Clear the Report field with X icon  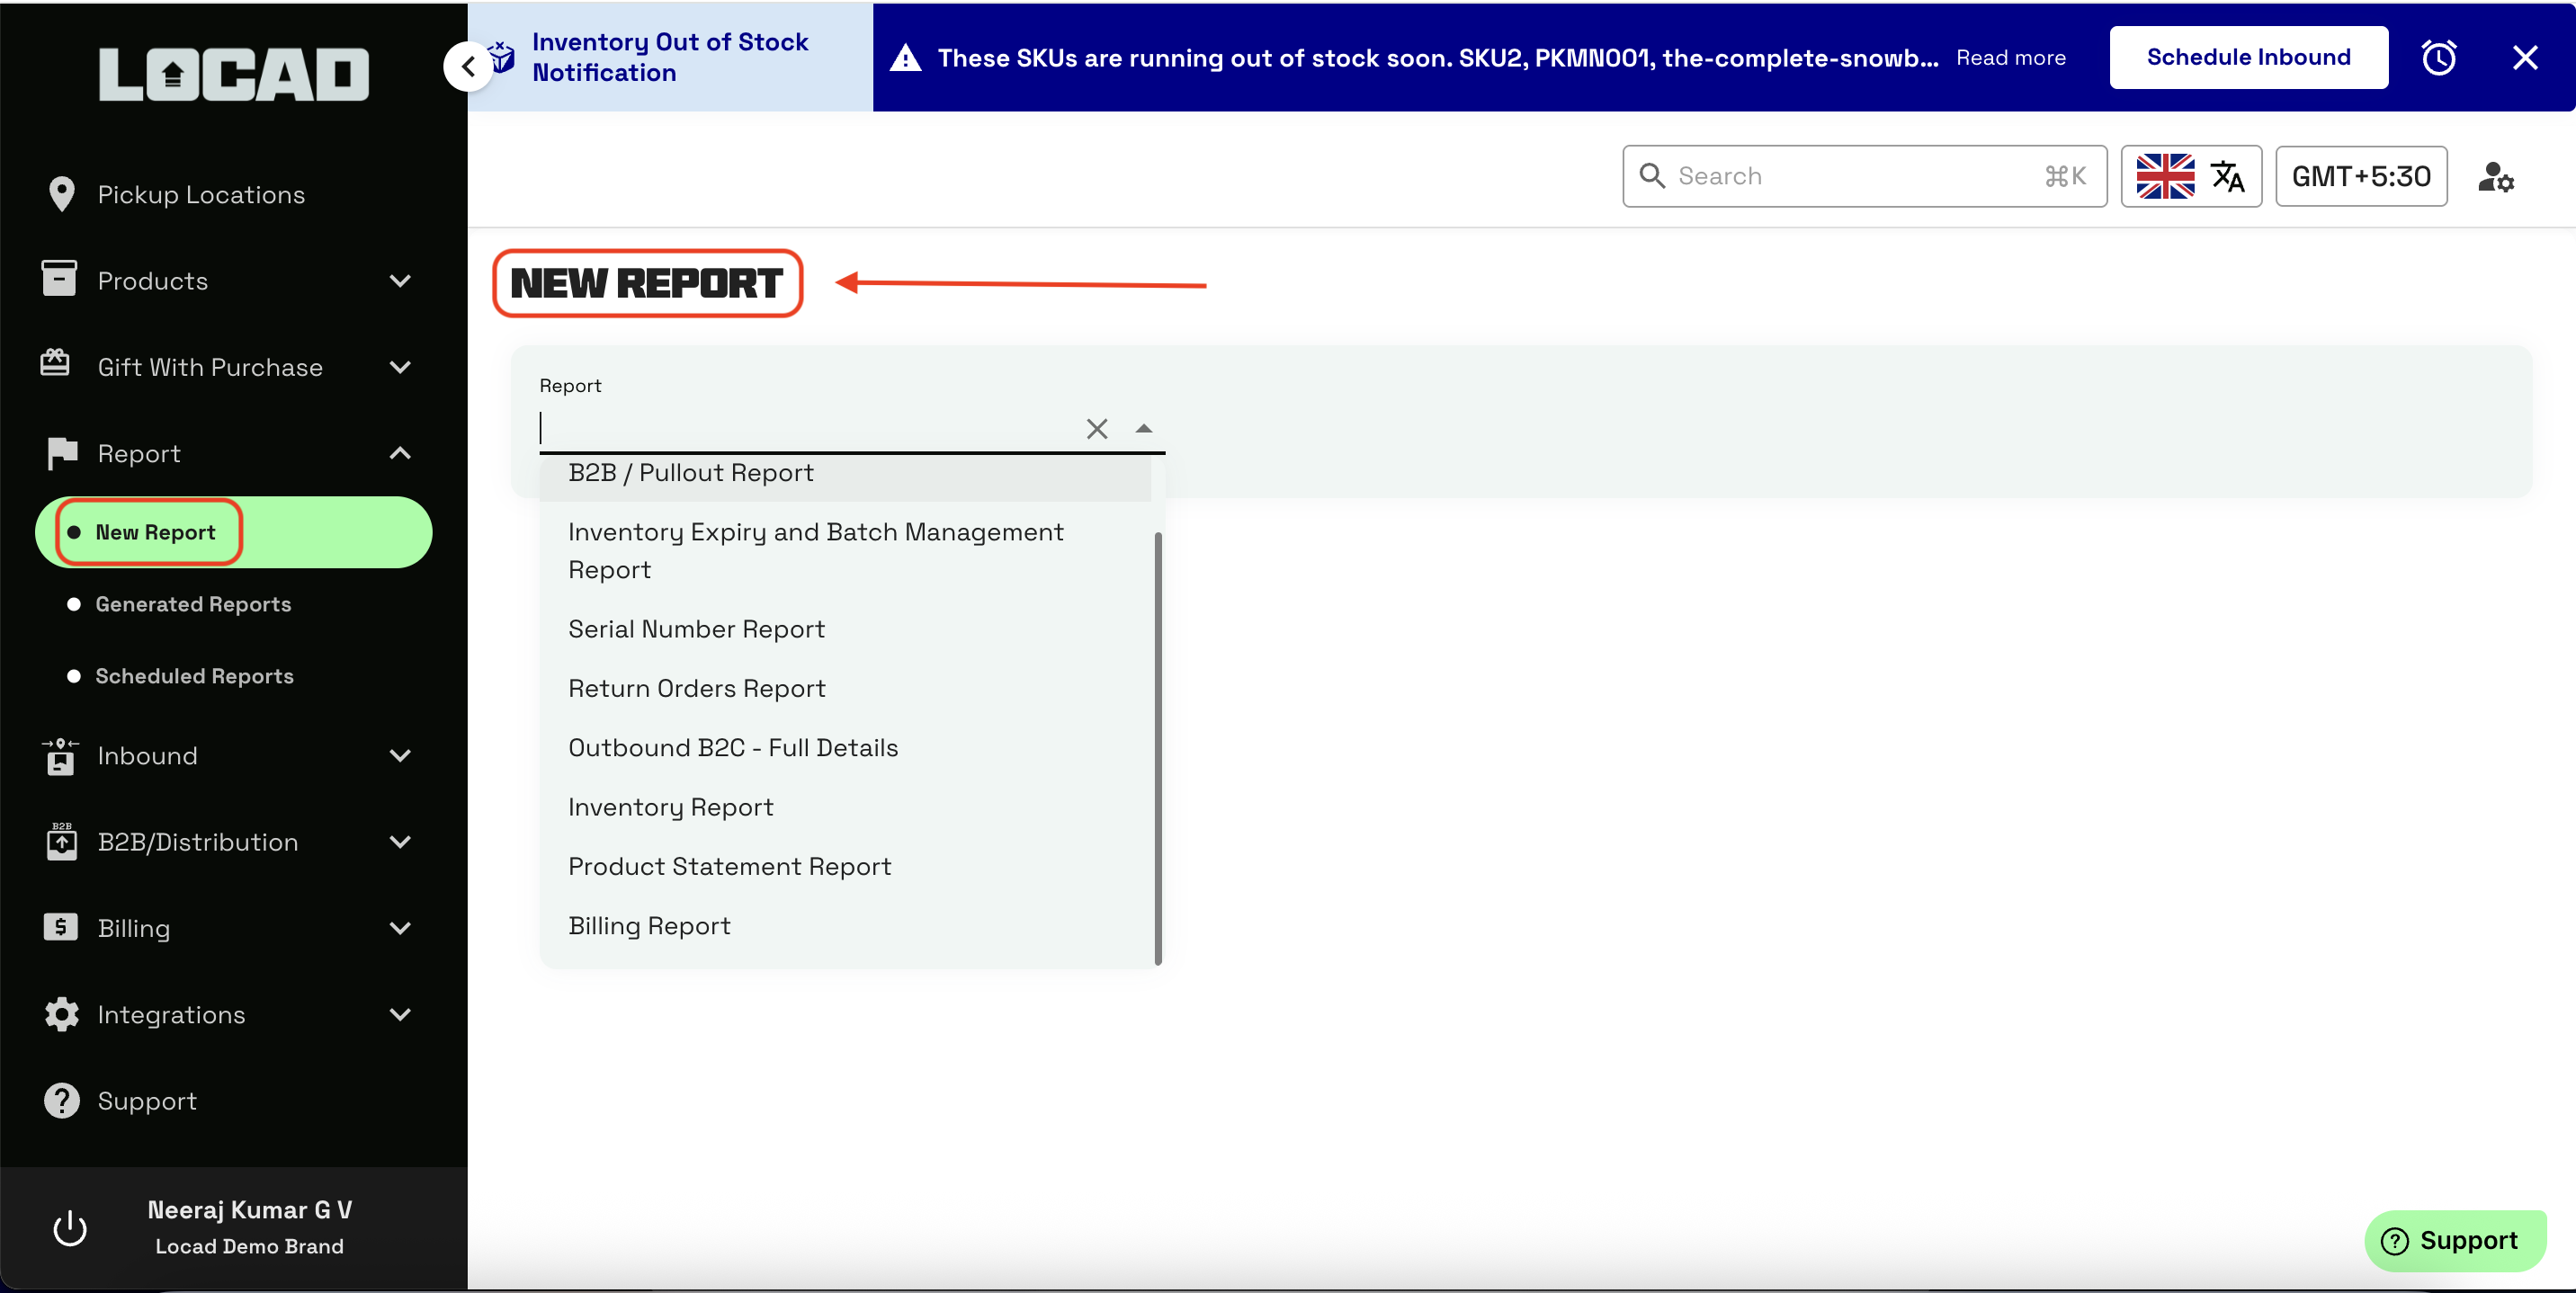pos(1096,429)
